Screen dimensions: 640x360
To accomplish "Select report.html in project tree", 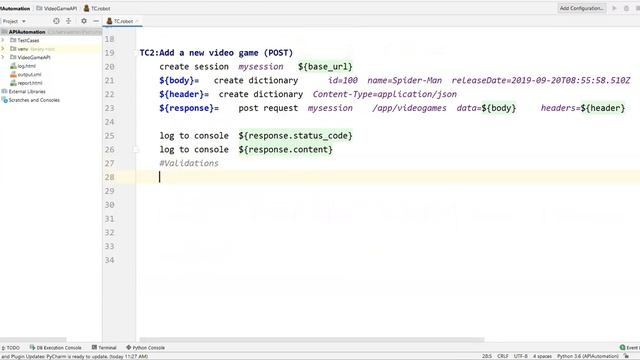I will point(30,83).
